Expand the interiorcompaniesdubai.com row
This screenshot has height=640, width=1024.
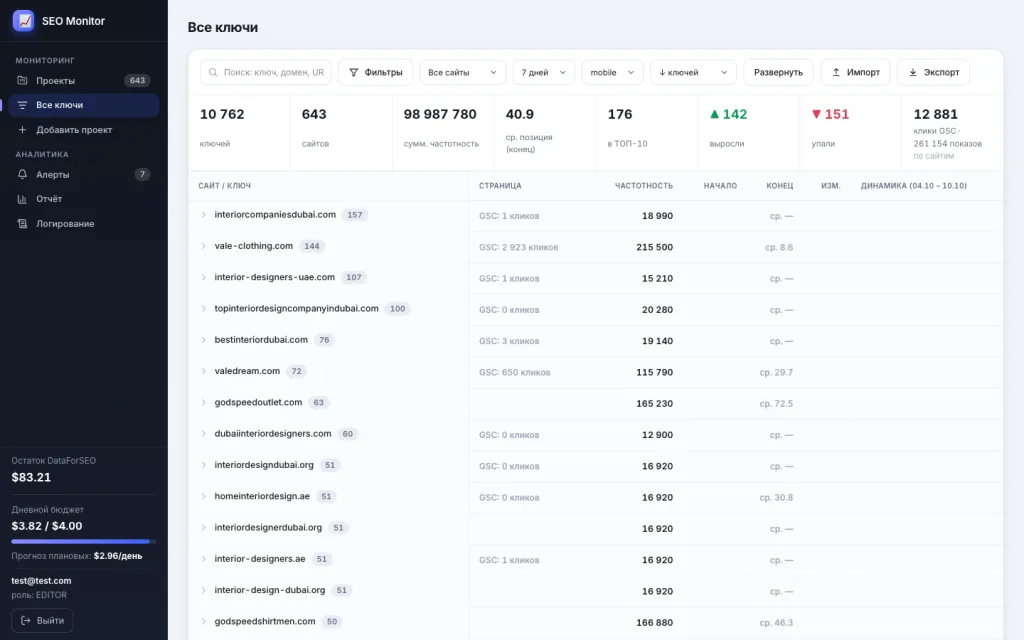pyautogui.click(x=204, y=215)
